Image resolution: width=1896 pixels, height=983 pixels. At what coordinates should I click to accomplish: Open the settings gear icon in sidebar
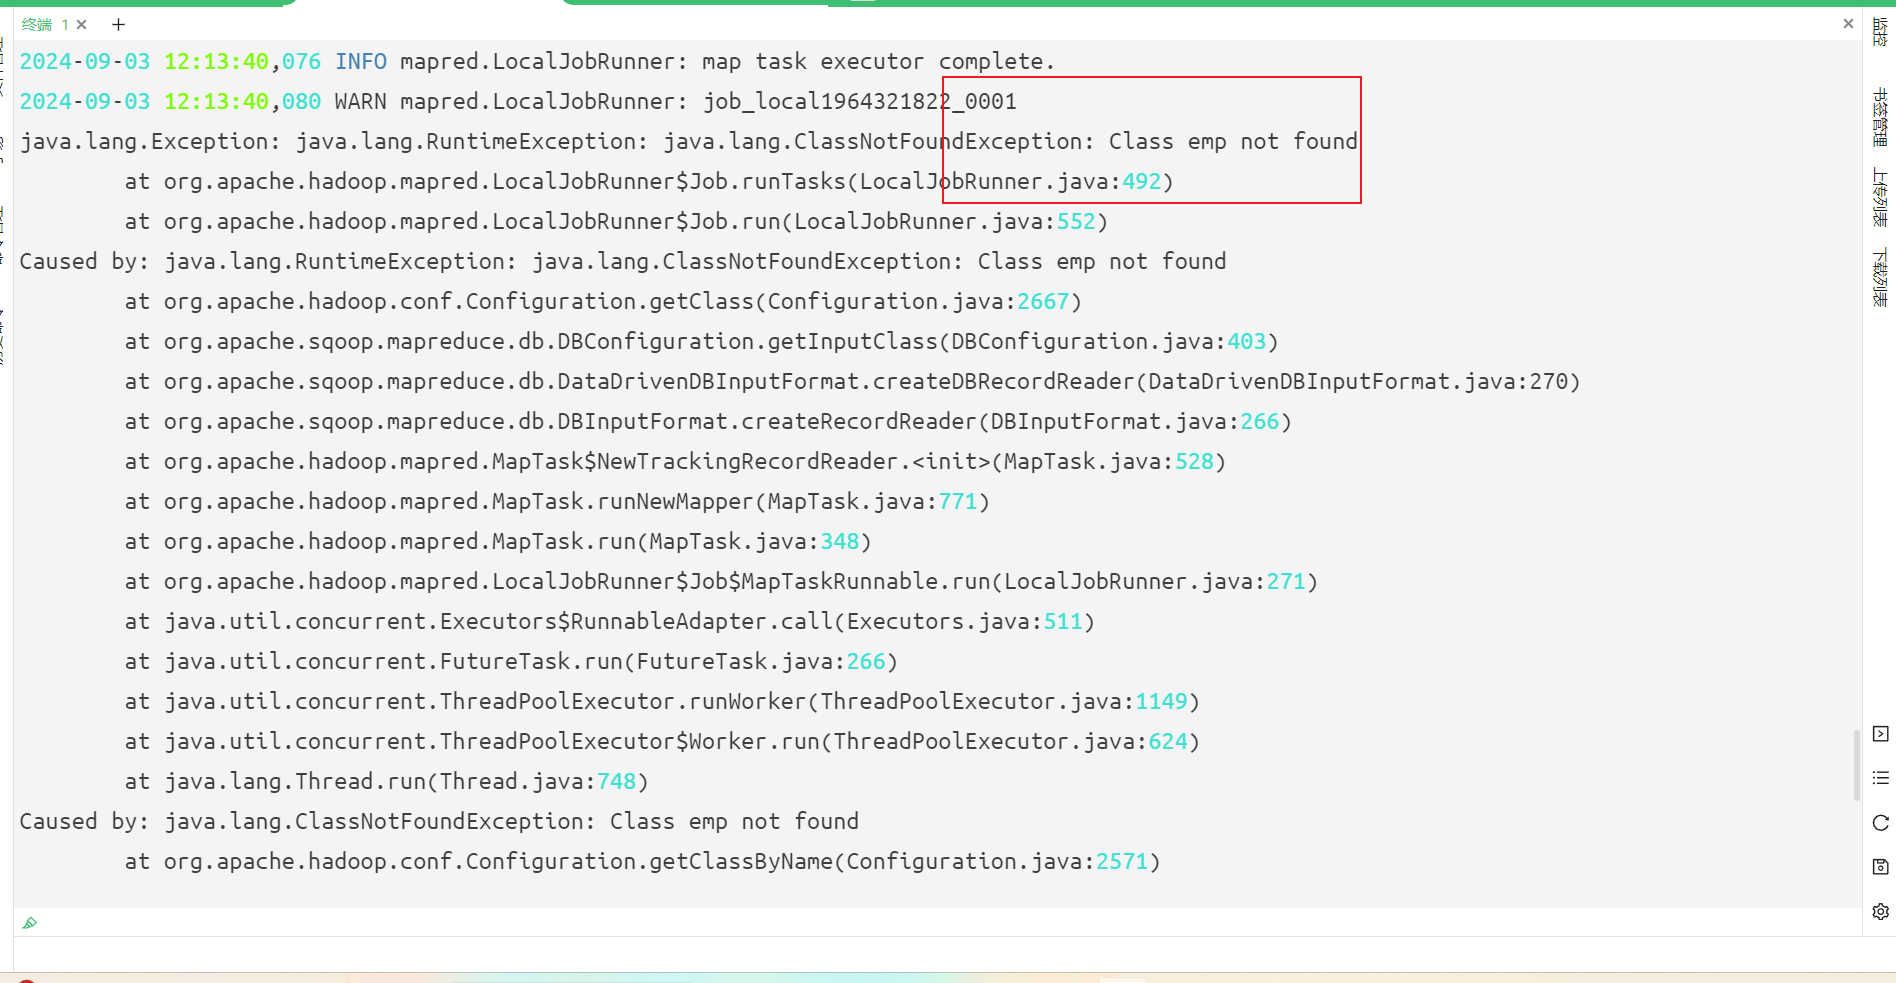(x=1880, y=912)
